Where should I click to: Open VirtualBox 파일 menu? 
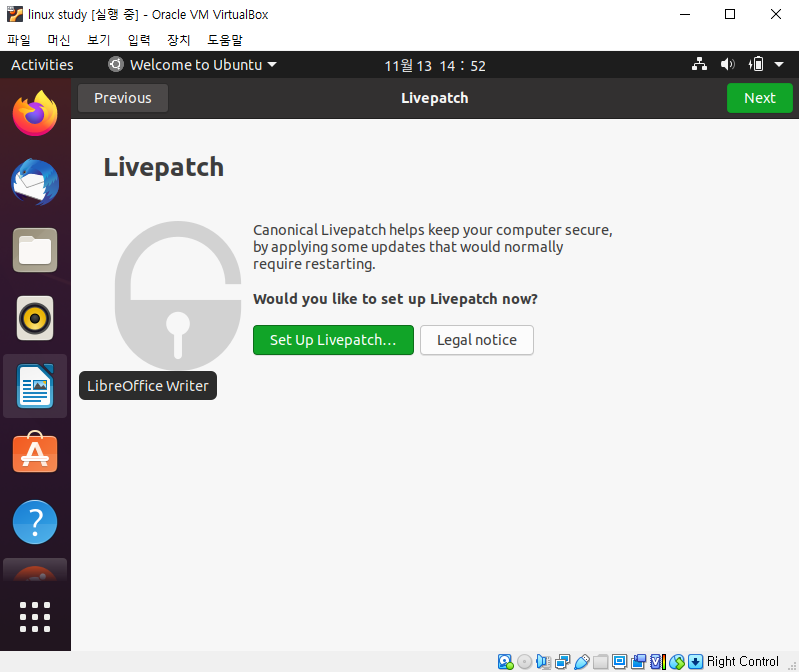click(19, 40)
